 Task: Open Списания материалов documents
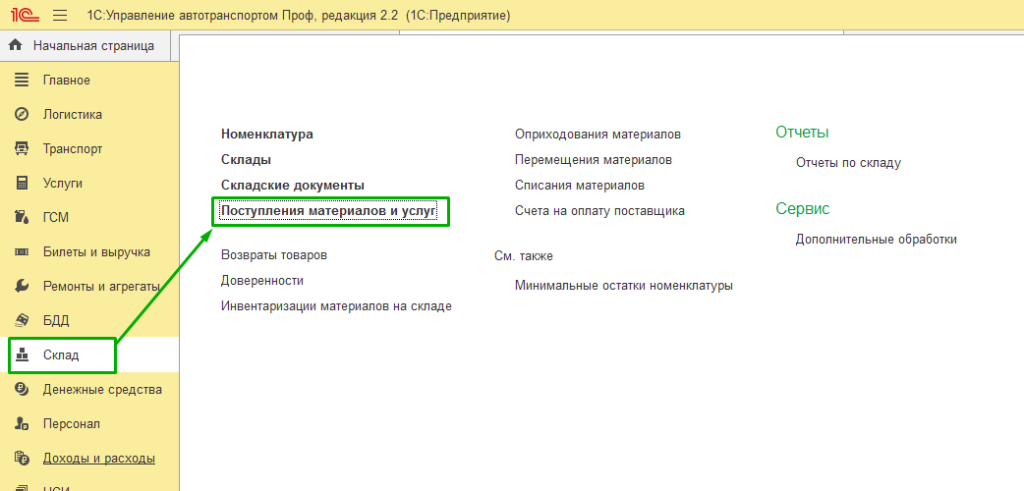point(579,185)
